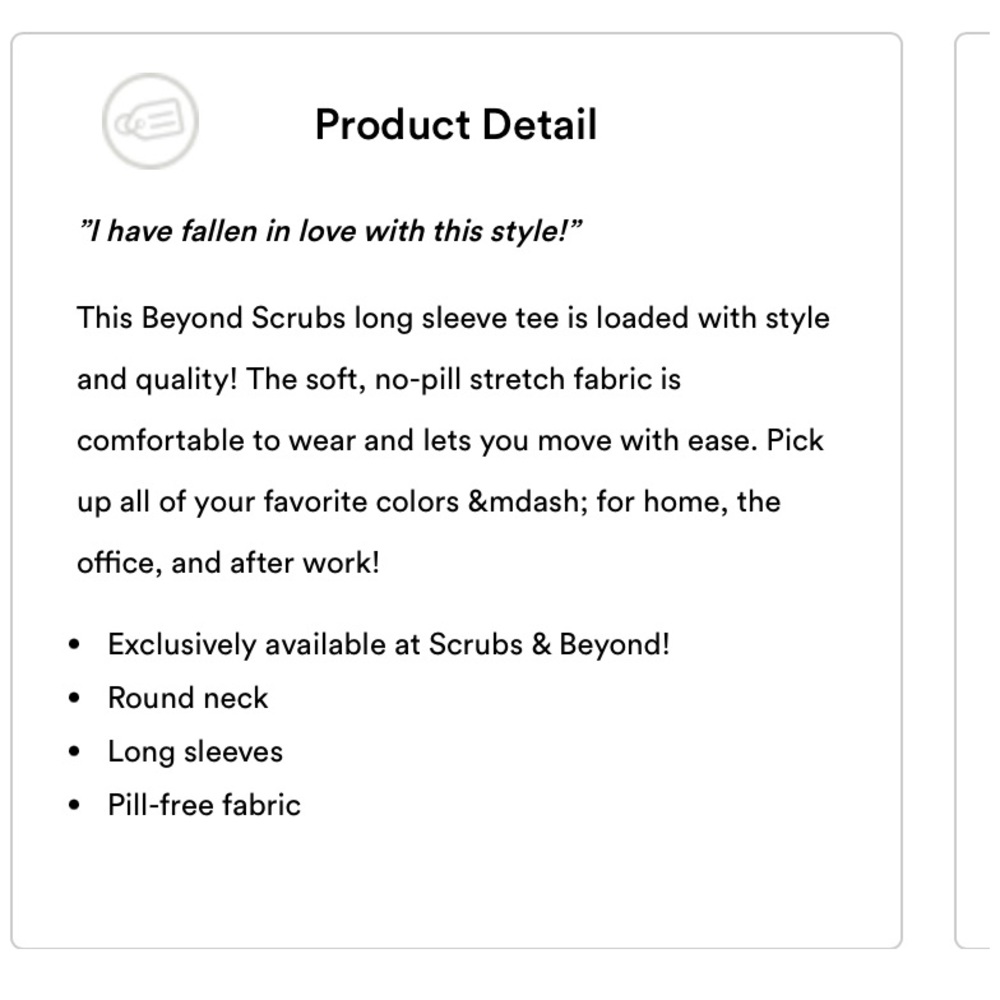The width and height of the screenshot is (1000, 1000).
Task: Click the bullet dot beside "Pill-free fabric"
Action: (x=75, y=806)
